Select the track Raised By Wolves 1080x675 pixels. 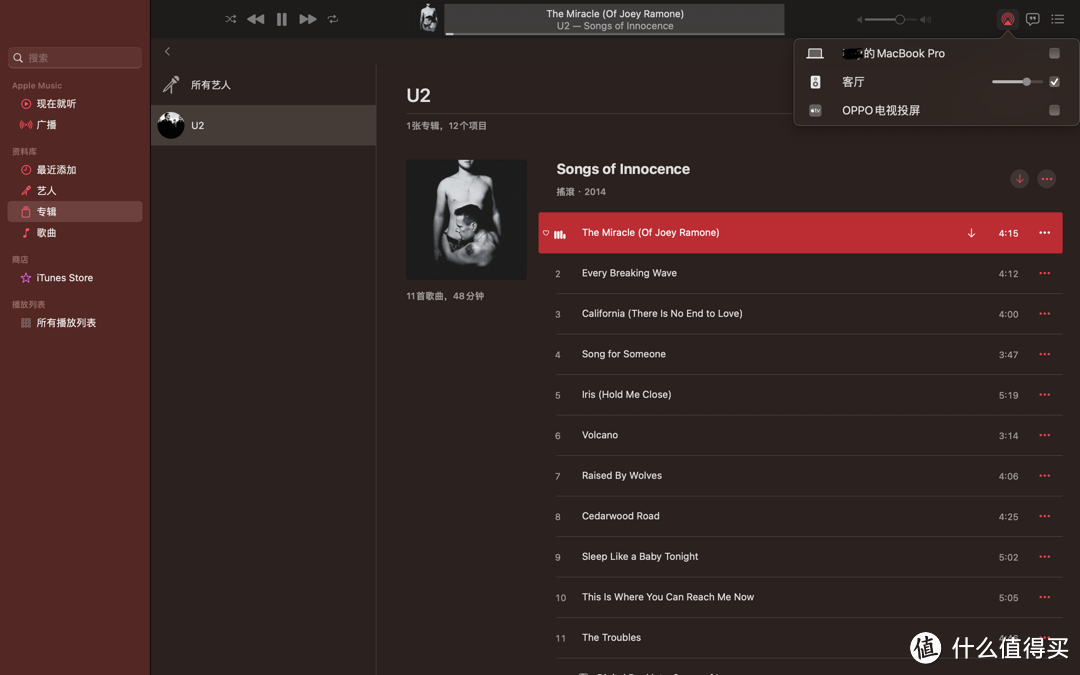click(x=800, y=476)
